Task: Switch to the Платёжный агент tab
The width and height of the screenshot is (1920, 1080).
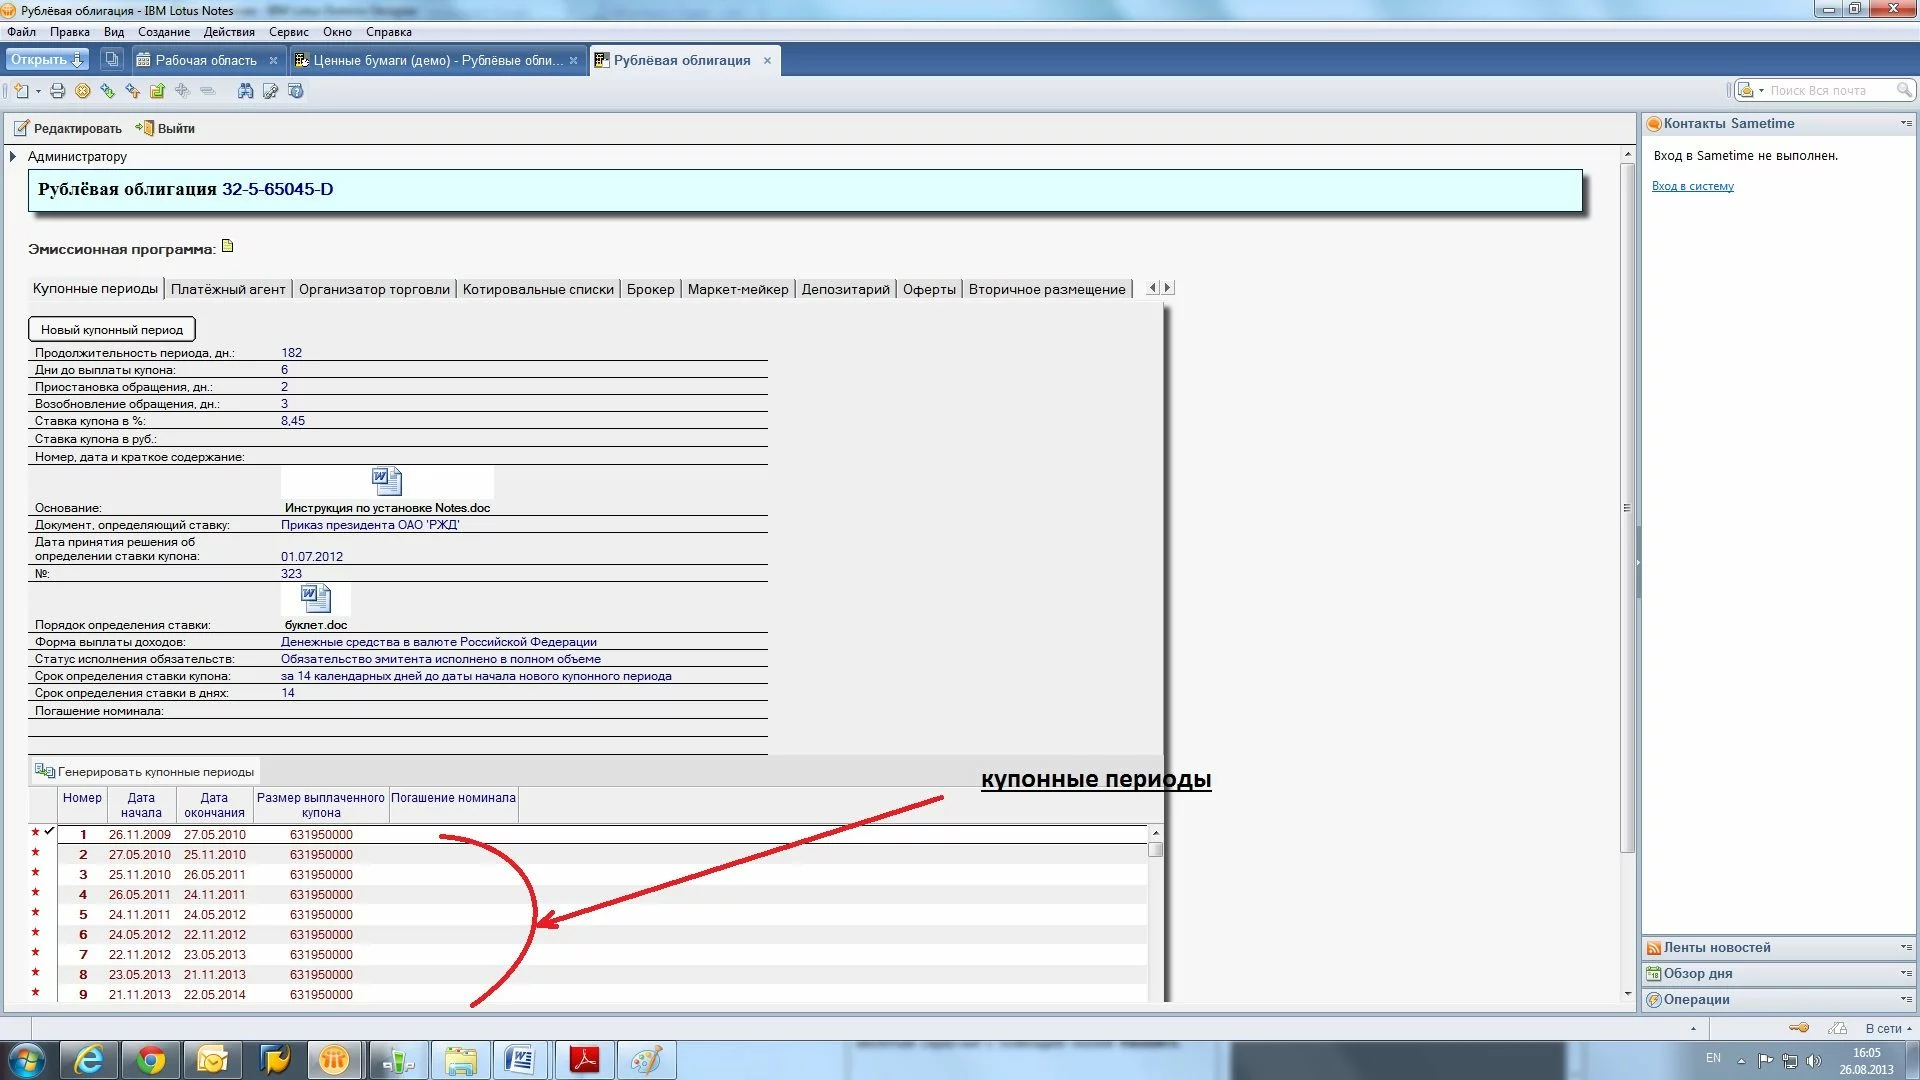Action: pyautogui.click(x=228, y=289)
